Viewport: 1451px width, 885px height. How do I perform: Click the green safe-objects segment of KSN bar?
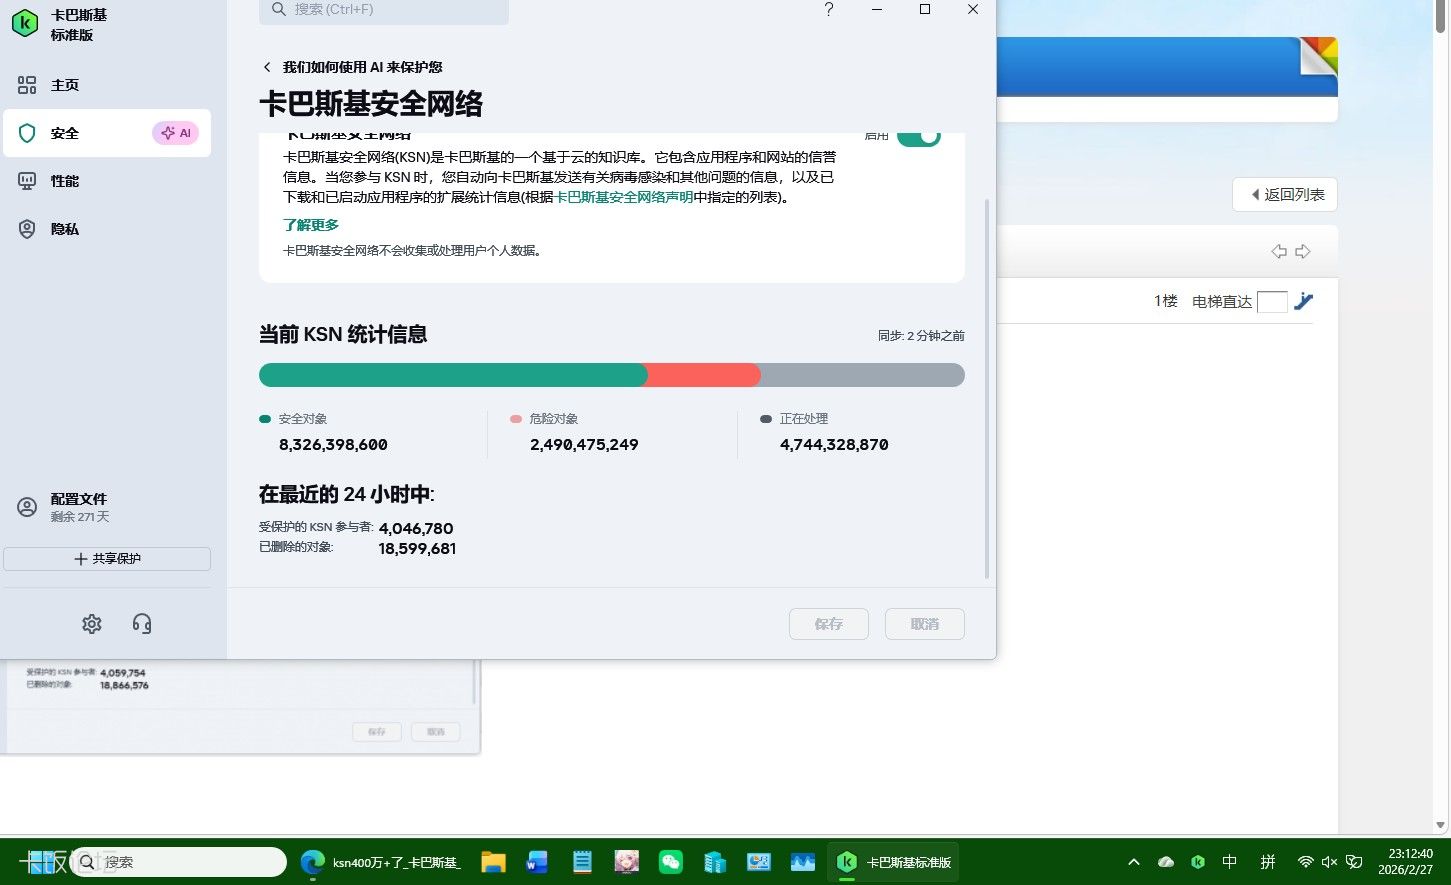[x=452, y=375]
